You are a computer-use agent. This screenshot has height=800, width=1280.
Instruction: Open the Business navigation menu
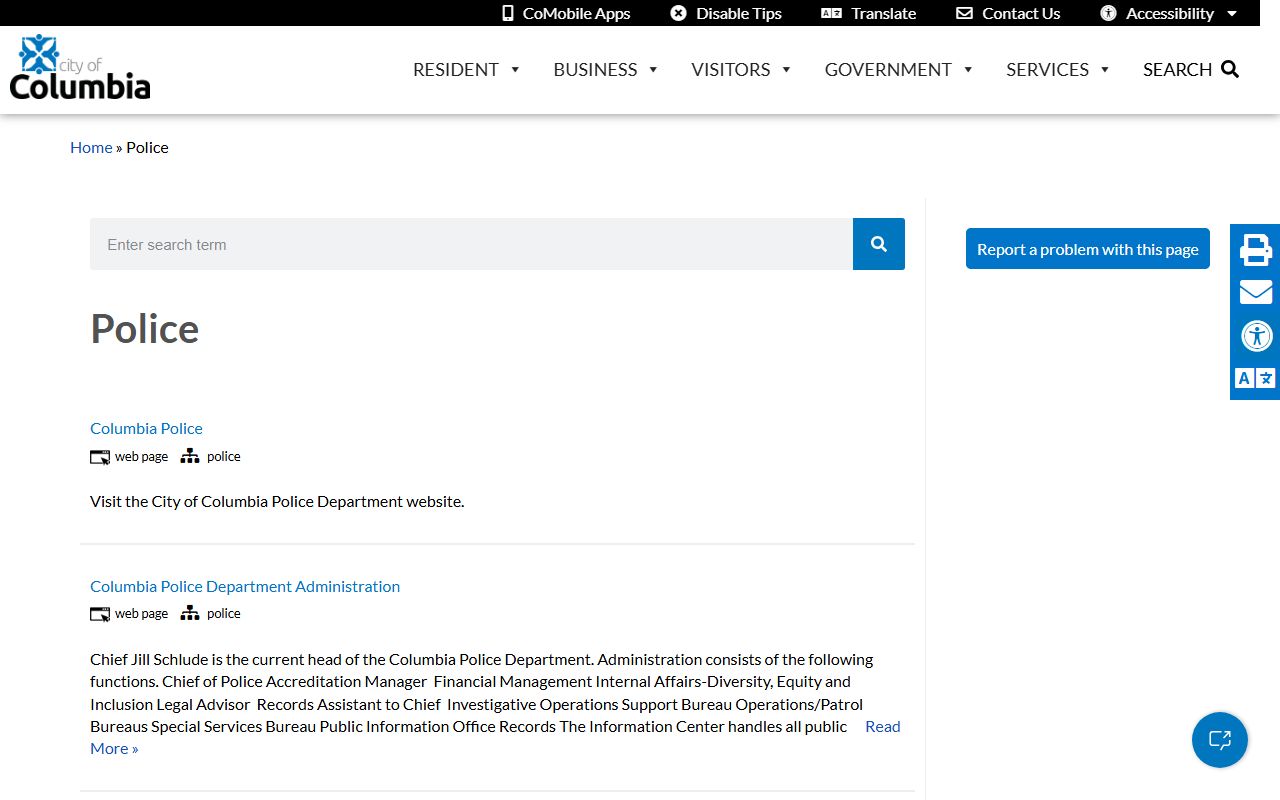605,69
